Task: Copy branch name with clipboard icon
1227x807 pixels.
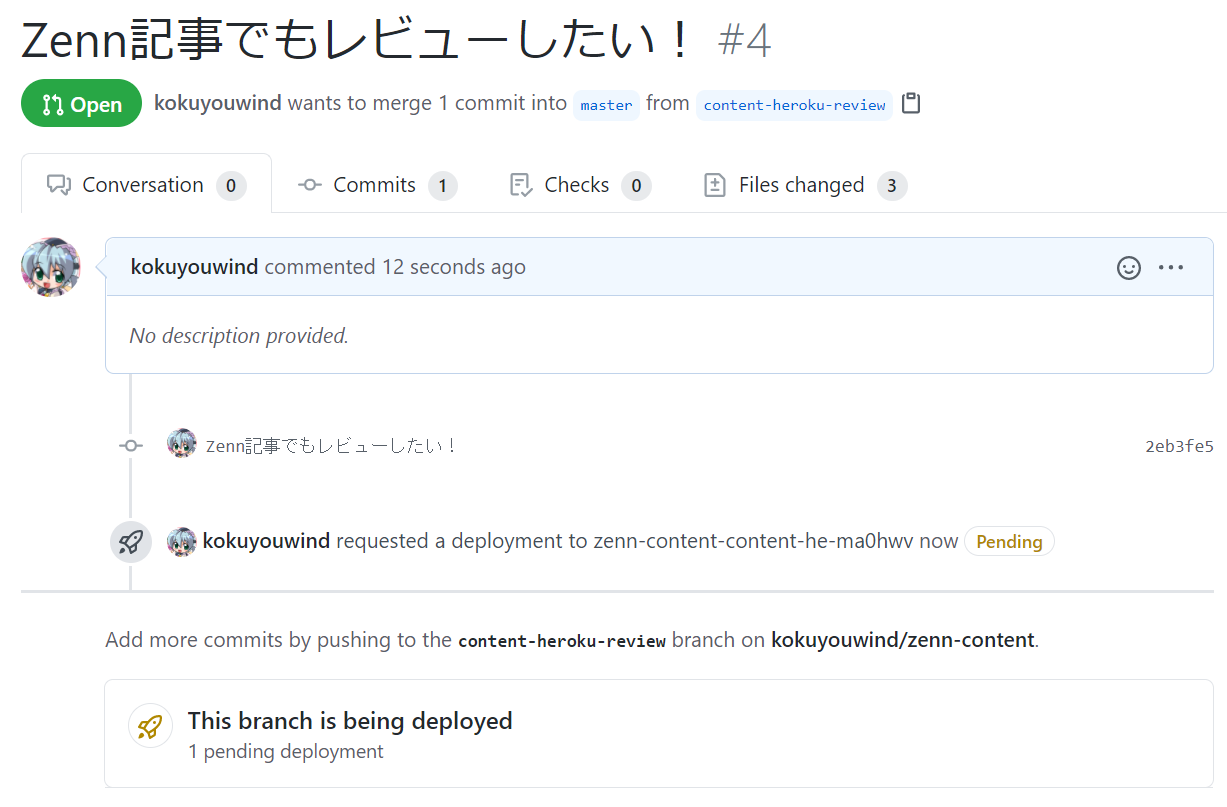Action: (910, 104)
